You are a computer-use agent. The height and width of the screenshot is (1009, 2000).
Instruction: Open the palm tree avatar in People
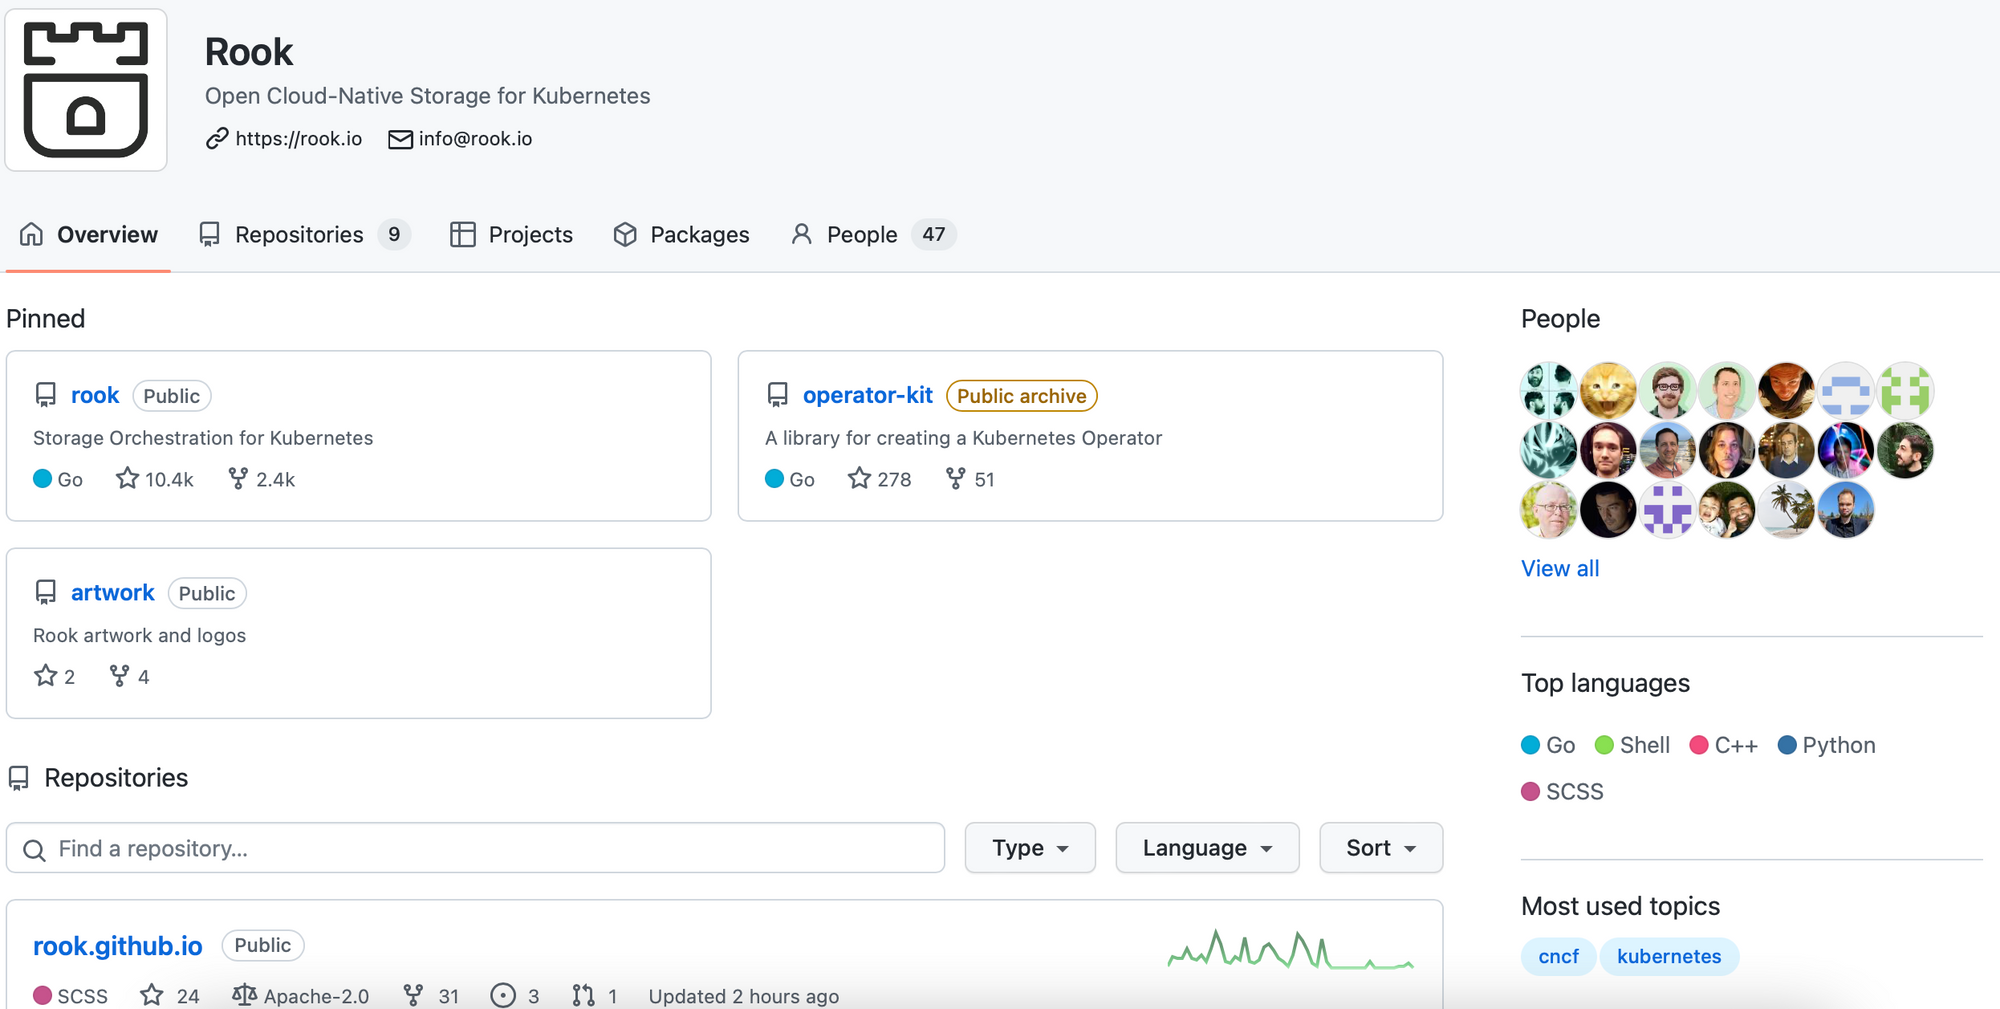pos(1786,510)
